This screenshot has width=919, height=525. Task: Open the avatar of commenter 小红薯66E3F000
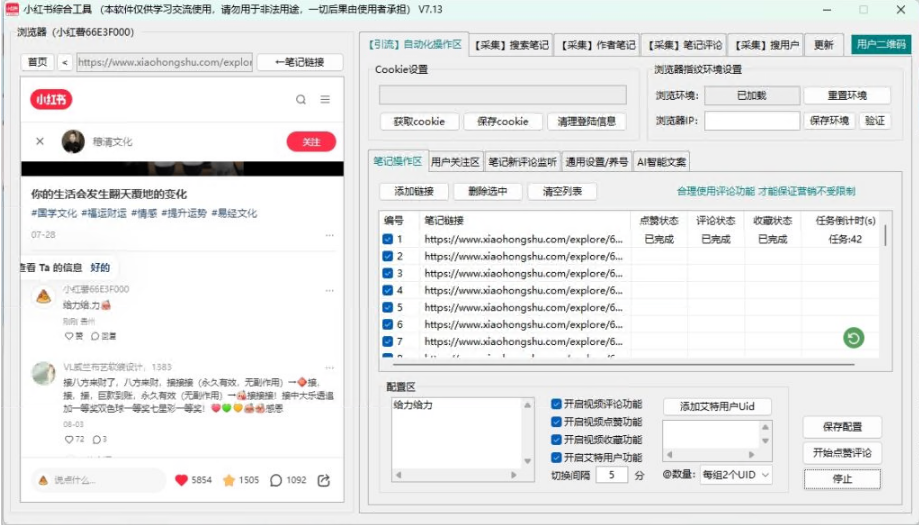(x=43, y=297)
